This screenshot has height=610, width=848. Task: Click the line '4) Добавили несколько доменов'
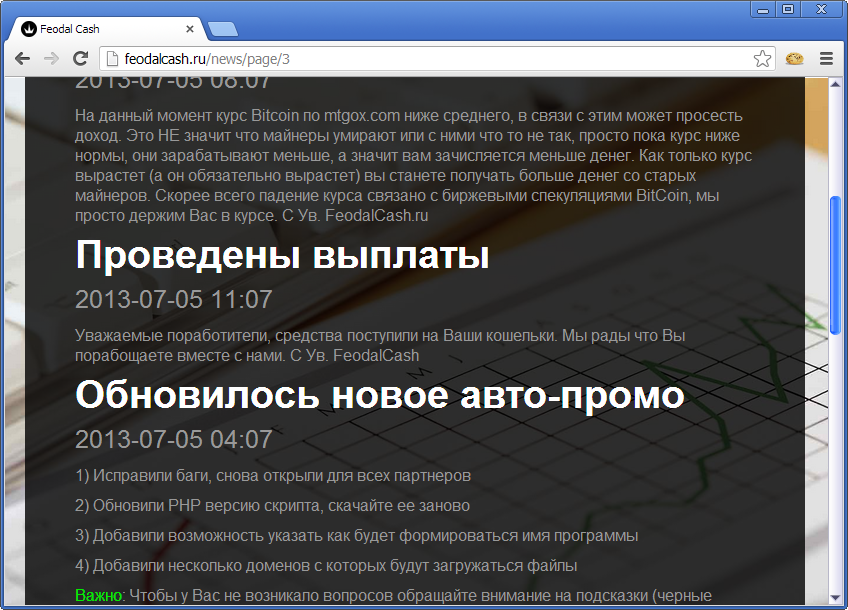[x=326, y=566]
